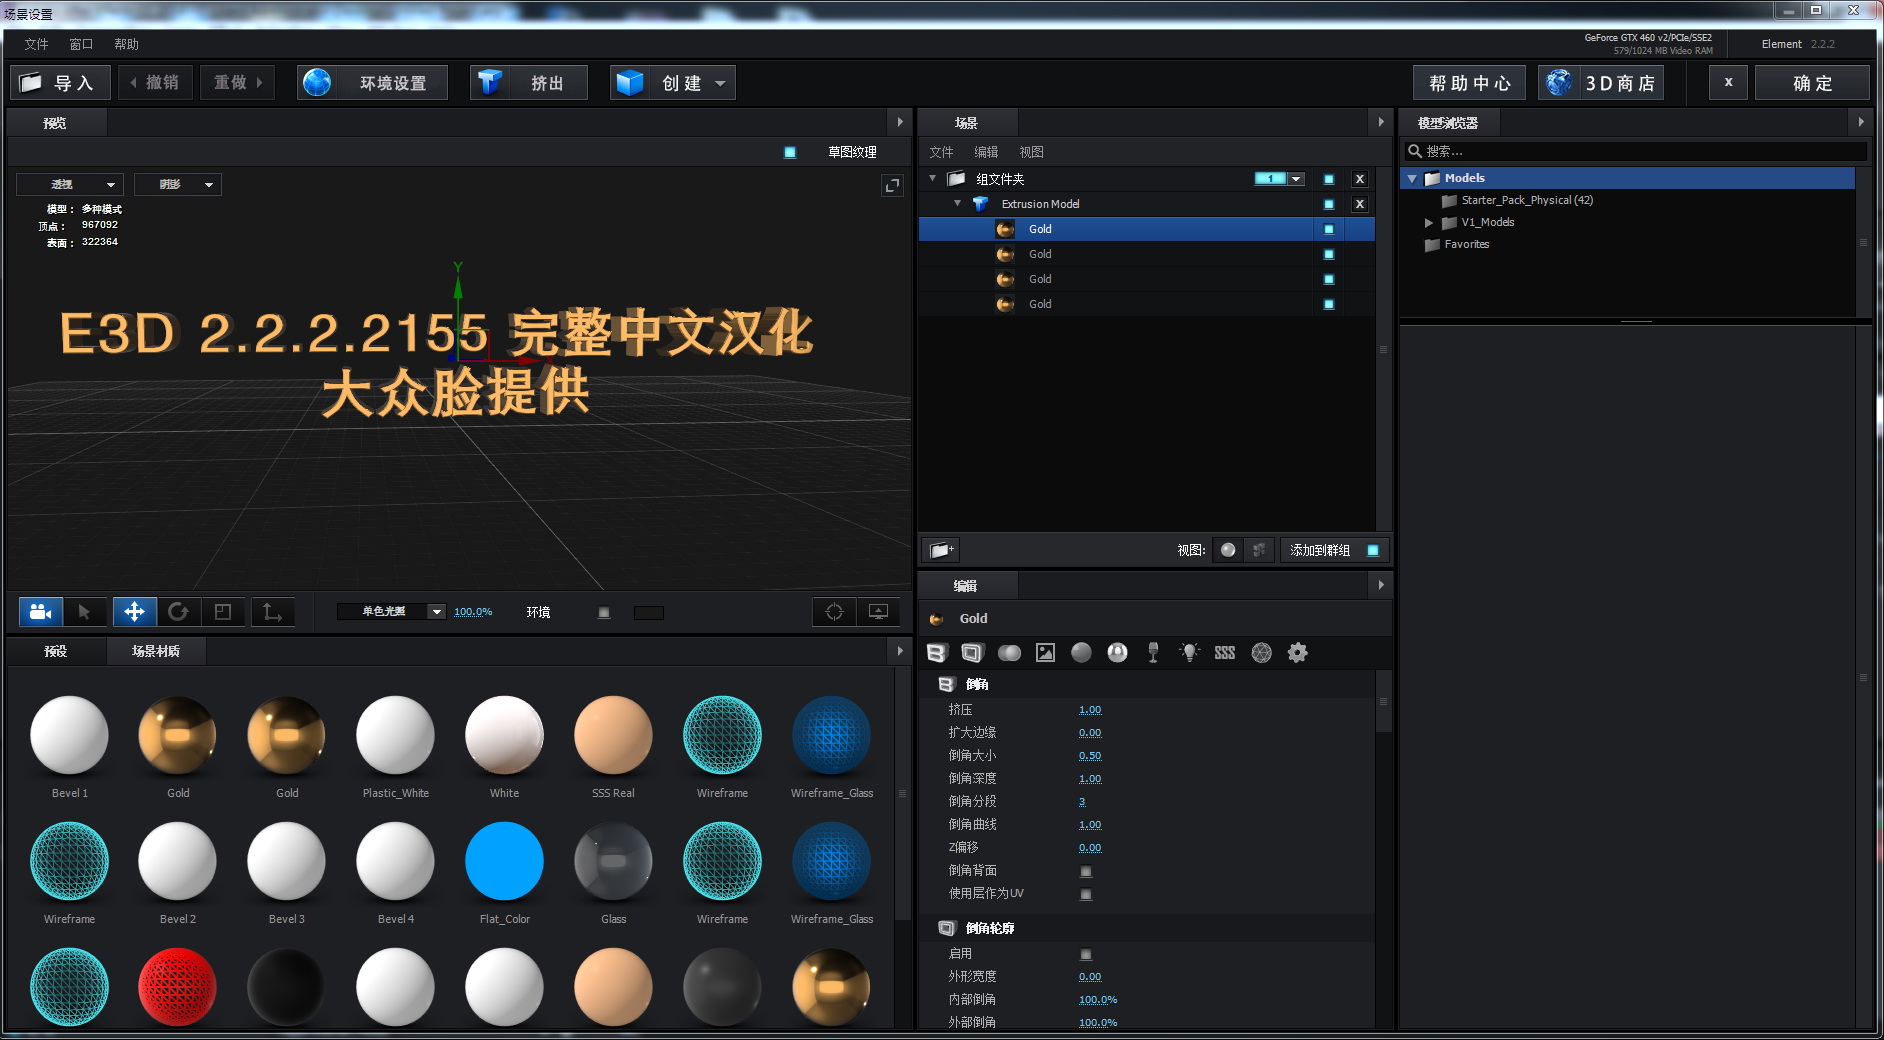This screenshot has width=1884, height=1040.
Task: Open the glass material settings icon
Action: point(1153,652)
